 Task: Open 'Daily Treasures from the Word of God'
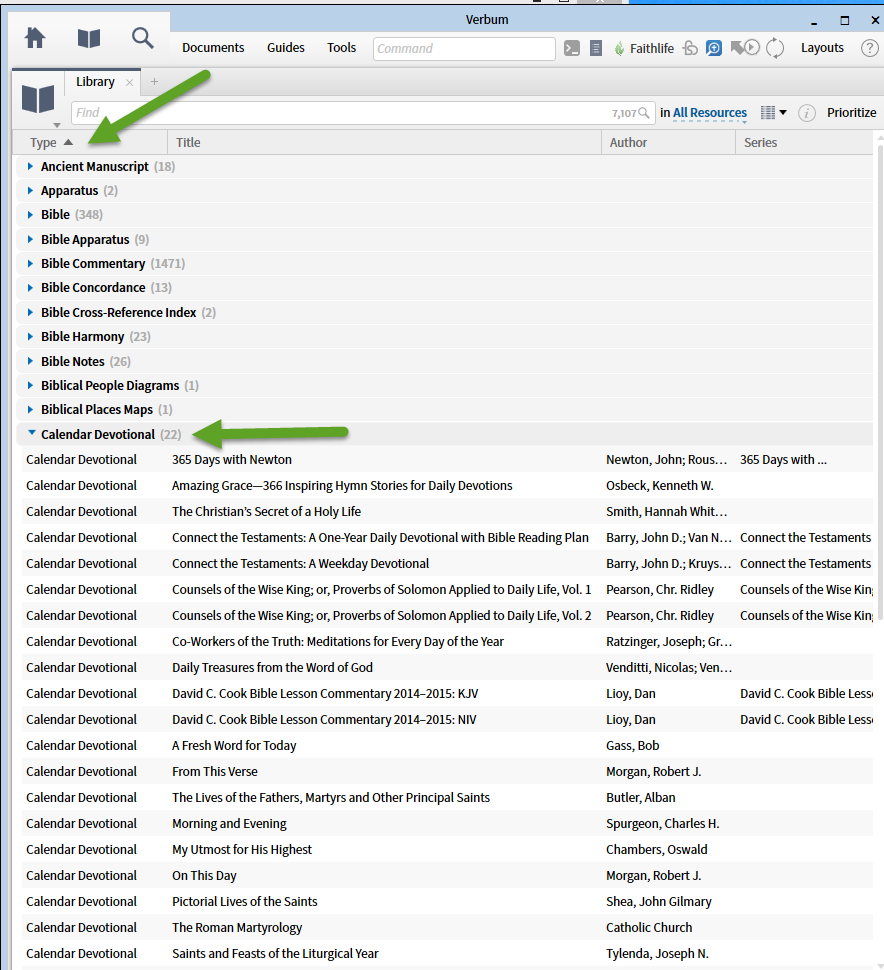pos(272,667)
